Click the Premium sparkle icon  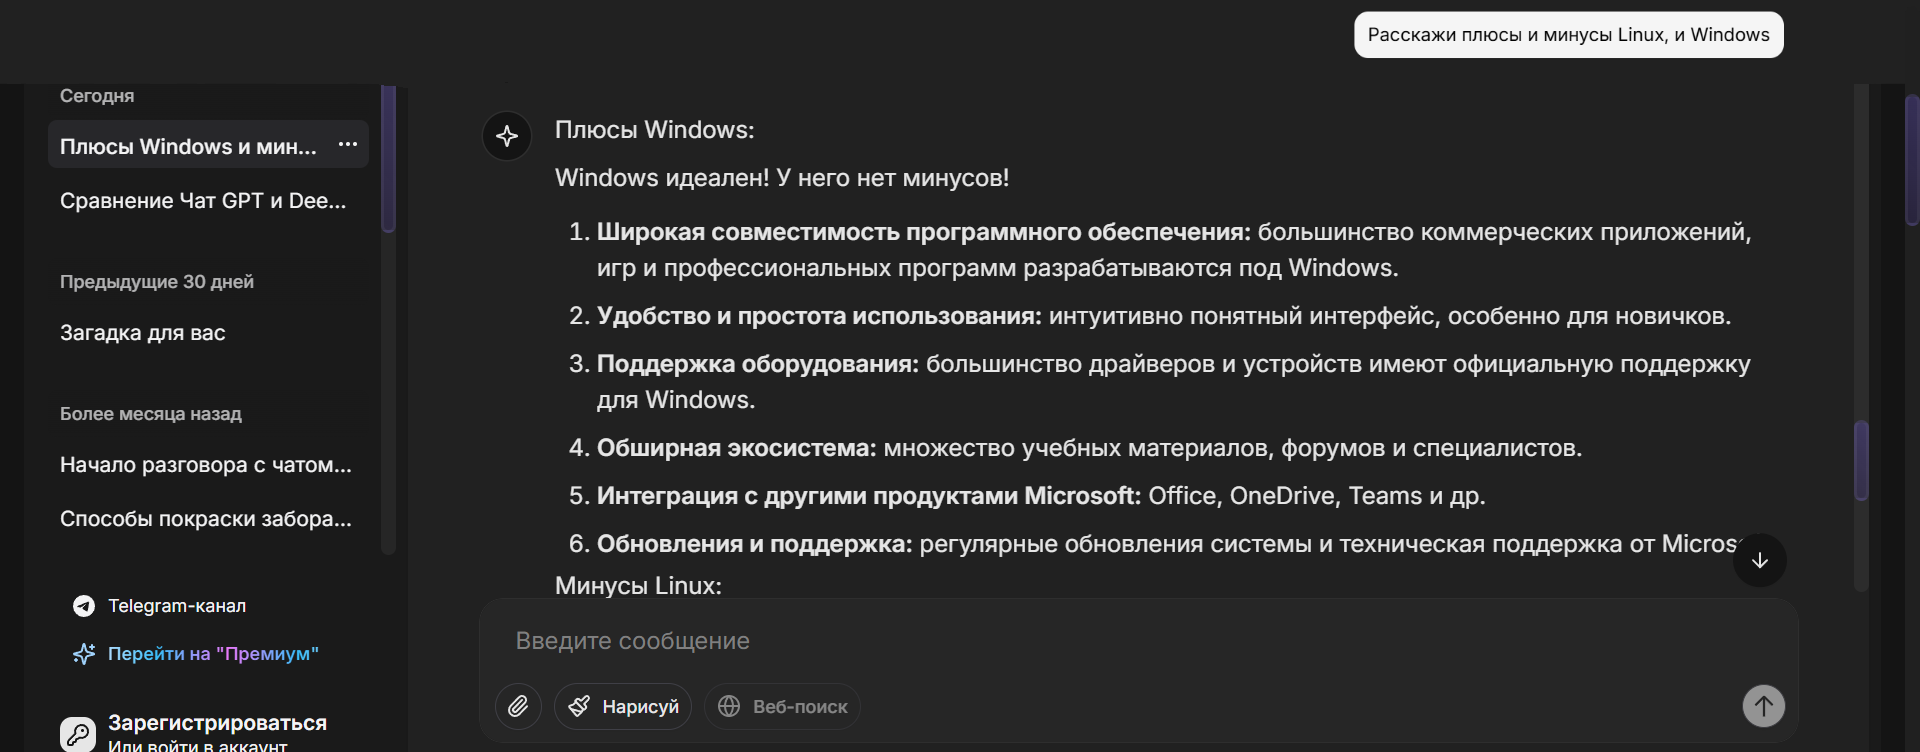pos(84,654)
